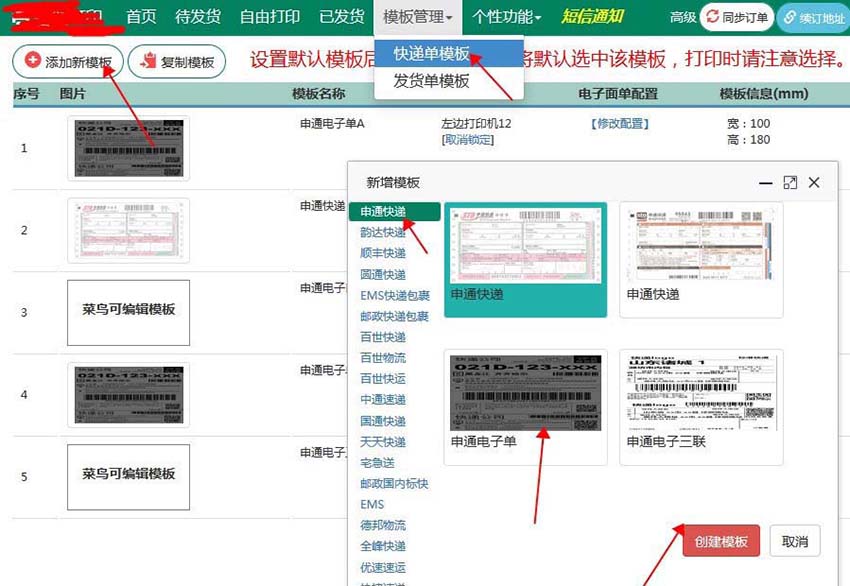Click the 电子面单配置 column header
850x586 pixels.
coord(618,94)
